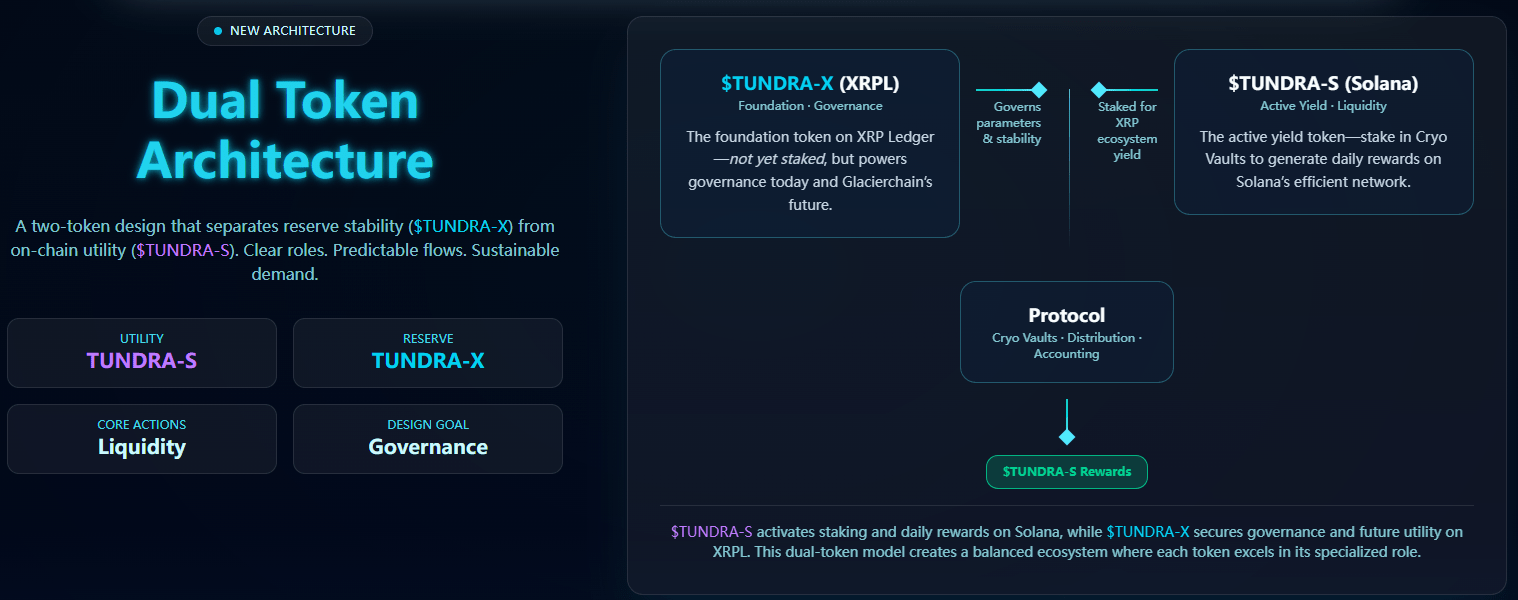Open the $TUNDRA-X (XRPL) diagram card
Viewport: 1518px width, 600px height.
810,143
